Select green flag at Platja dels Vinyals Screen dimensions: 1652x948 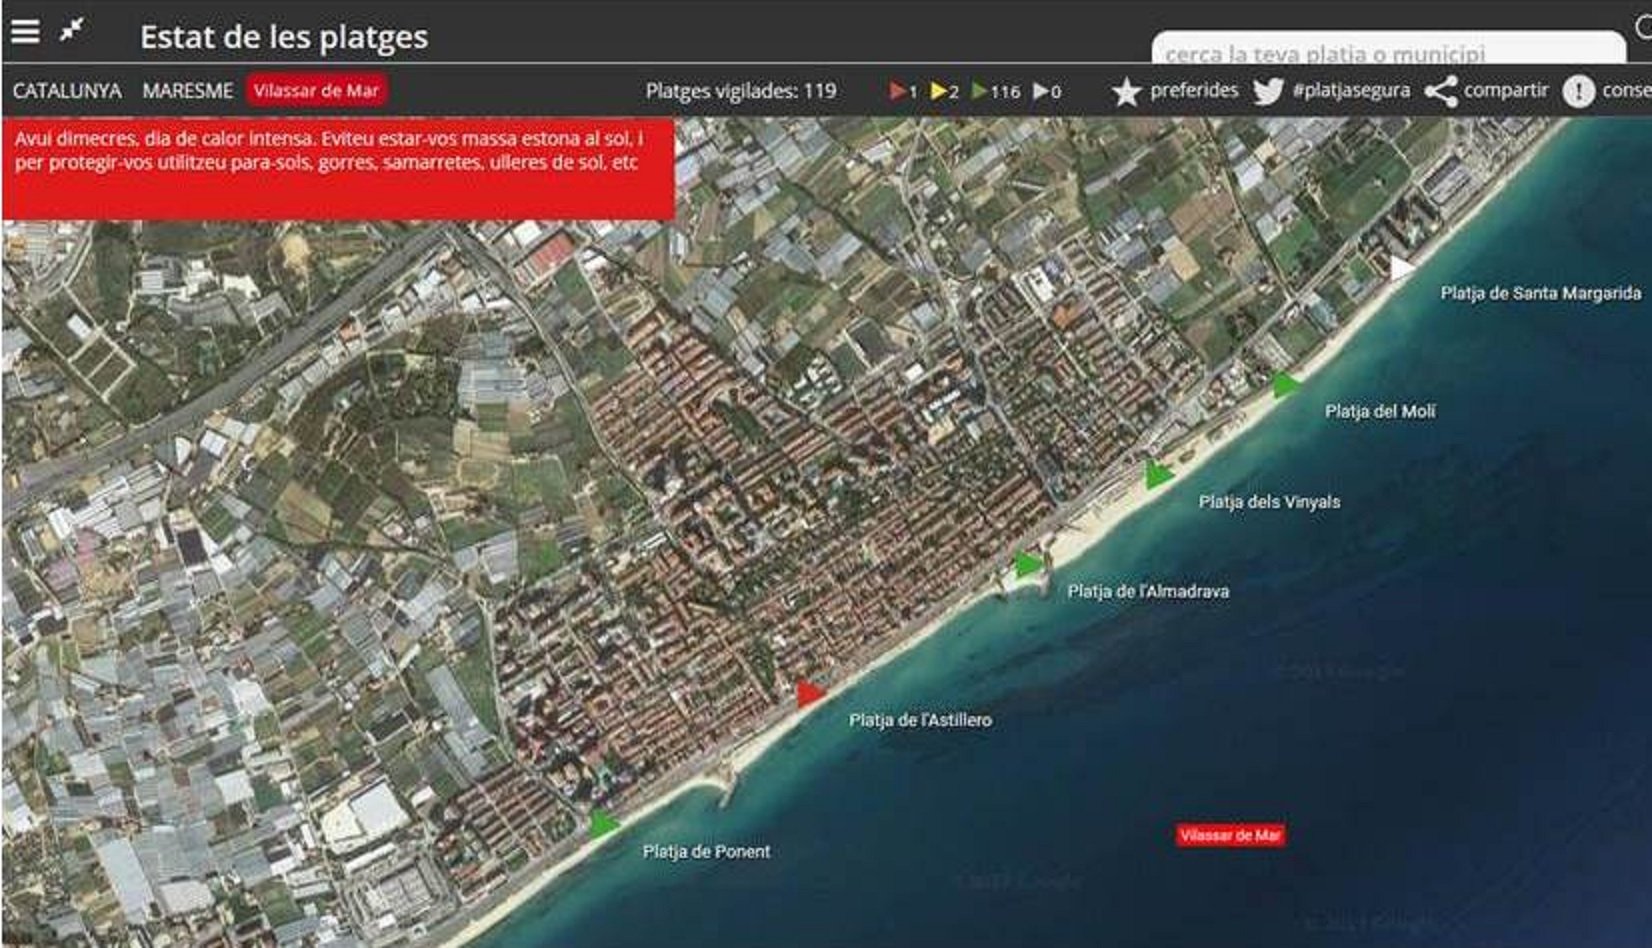[x=1158, y=475]
